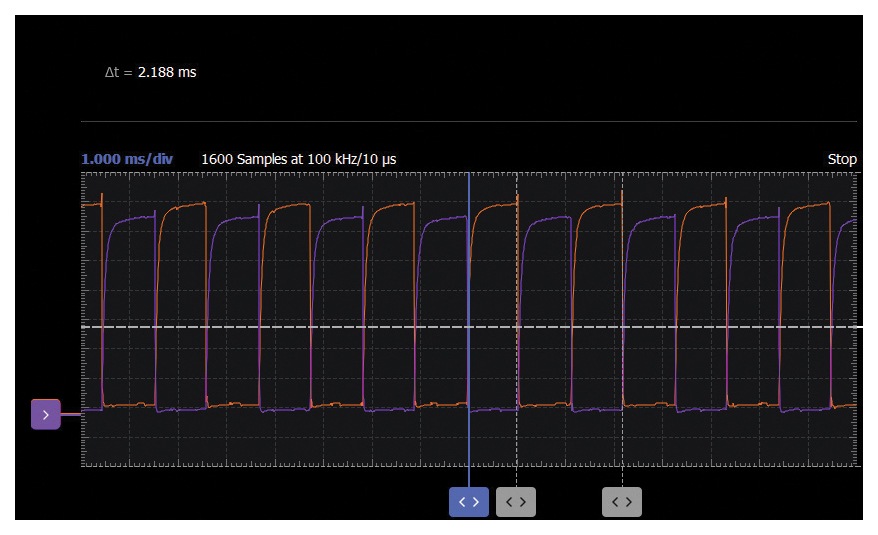This screenshot has height=535, width=878.
Task: Click the top tick ruler of the graticule
Action: [300, 173]
